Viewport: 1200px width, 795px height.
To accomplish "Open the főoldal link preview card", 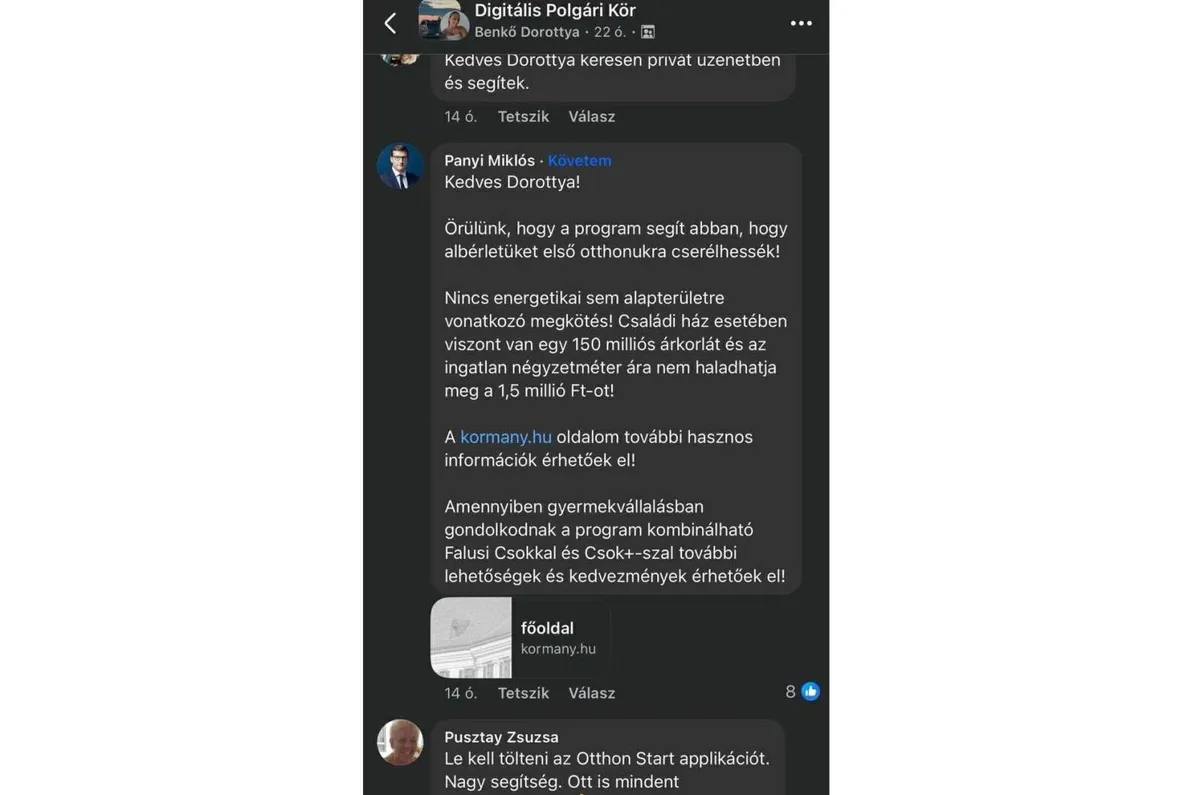I will click(x=558, y=638).
